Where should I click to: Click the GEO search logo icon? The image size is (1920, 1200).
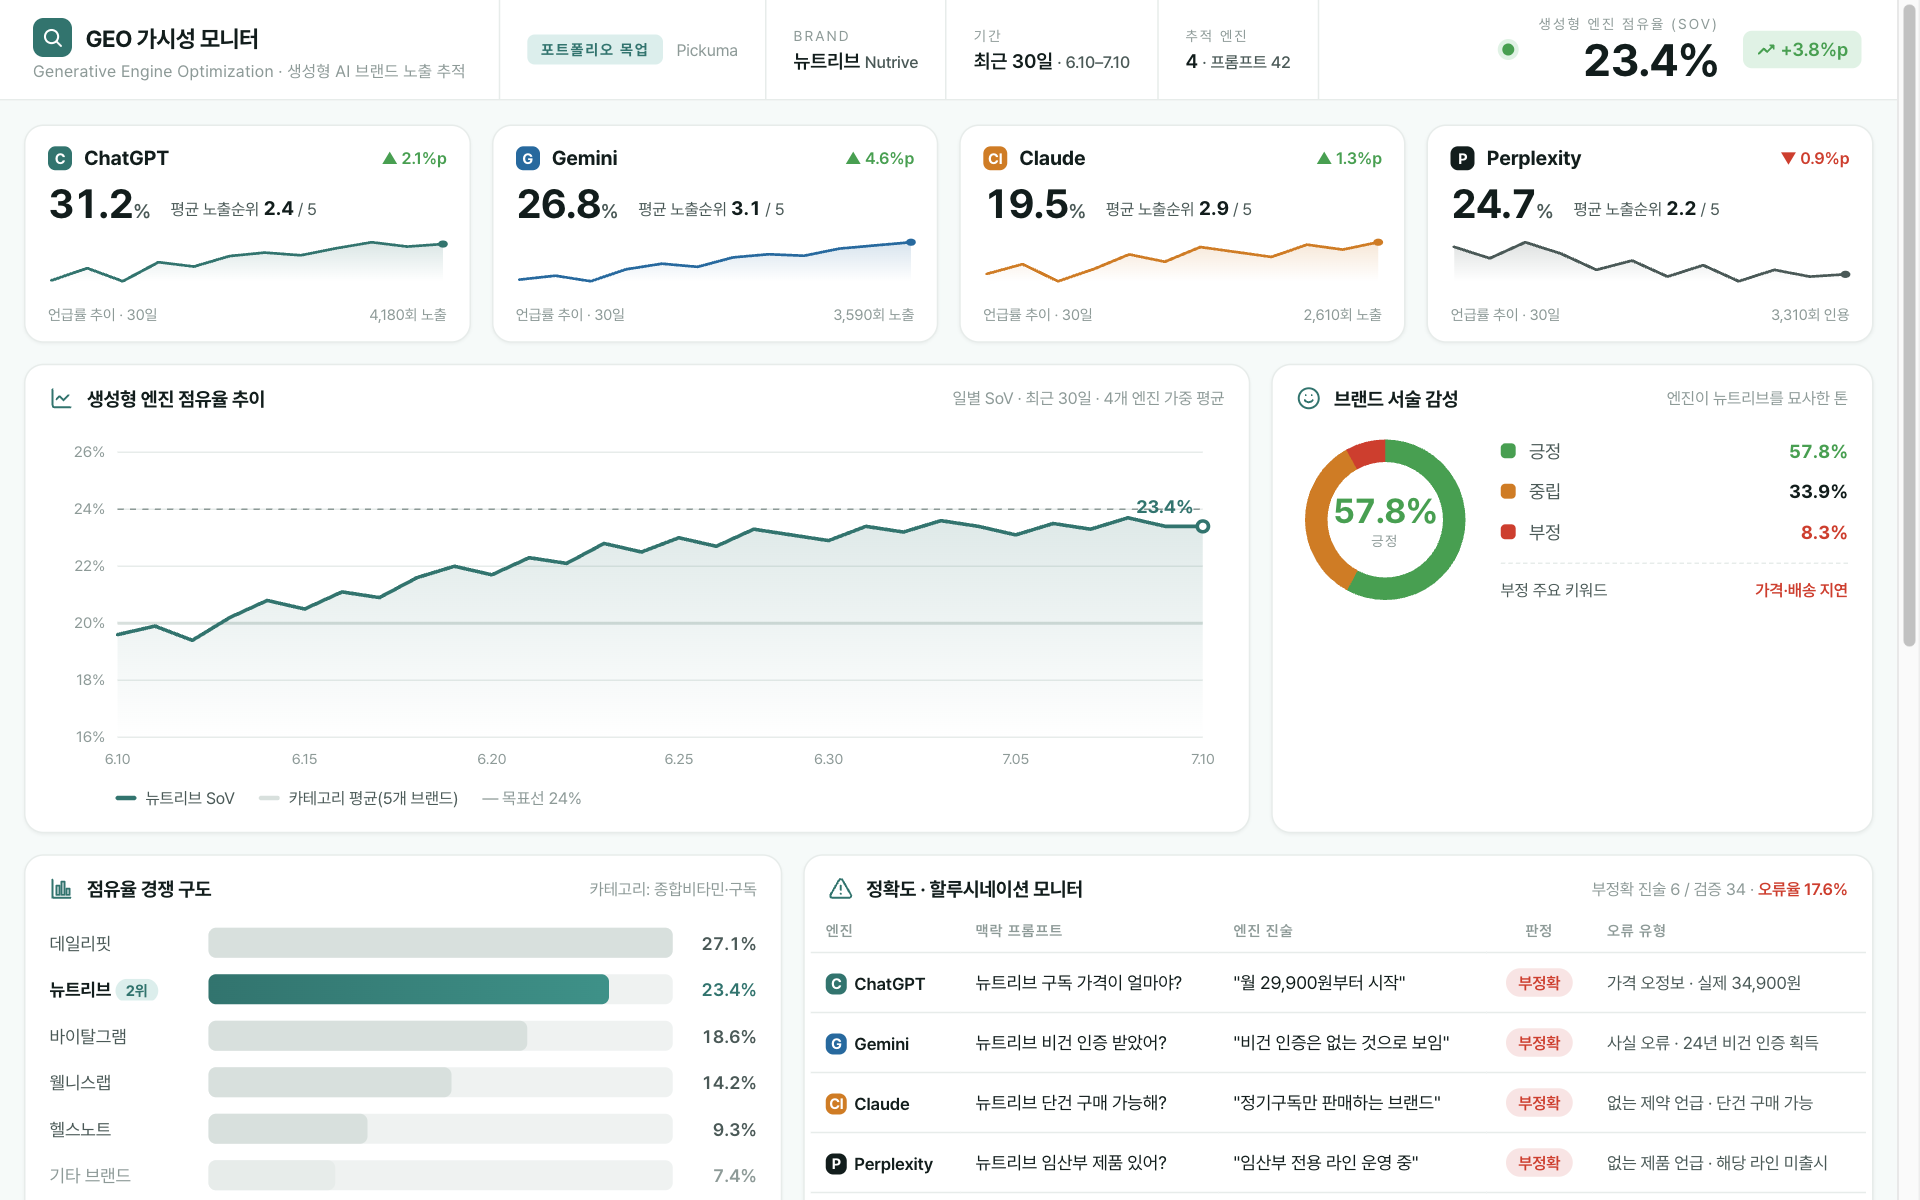52,38
